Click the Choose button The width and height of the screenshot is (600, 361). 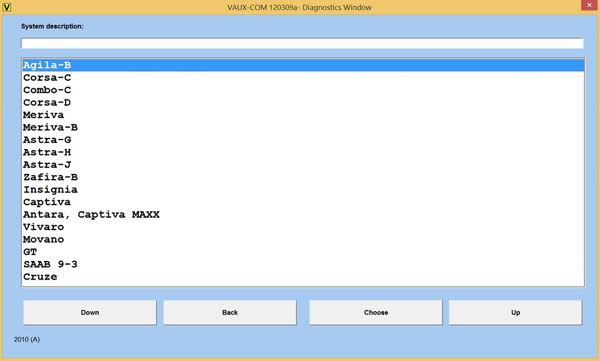pos(376,312)
